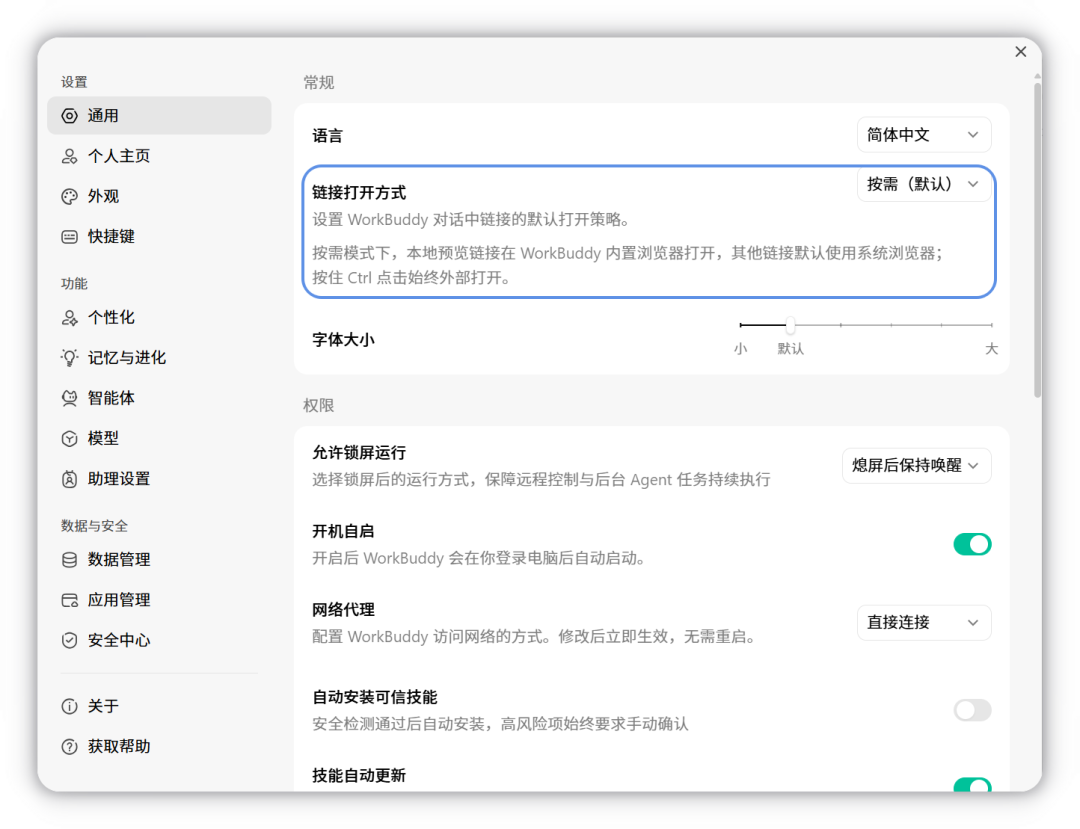Click the 链接打开方式 heading text
Viewport: 1080px width, 829px height.
359,193
